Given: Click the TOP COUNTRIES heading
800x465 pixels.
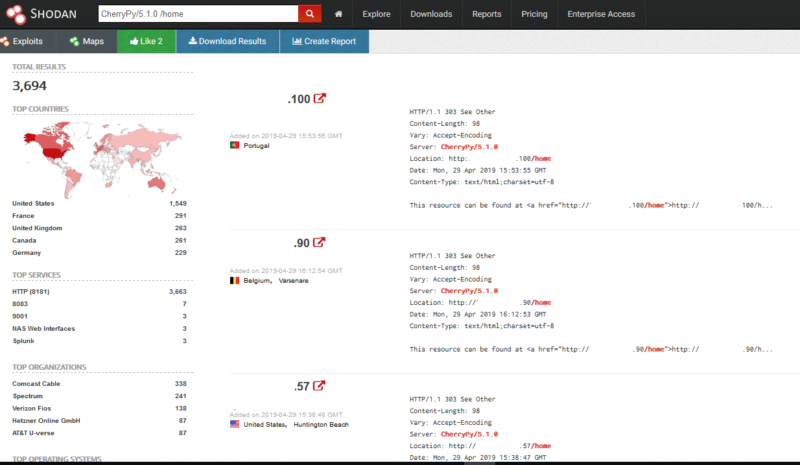Looking at the screenshot, I should pos(40,109).
